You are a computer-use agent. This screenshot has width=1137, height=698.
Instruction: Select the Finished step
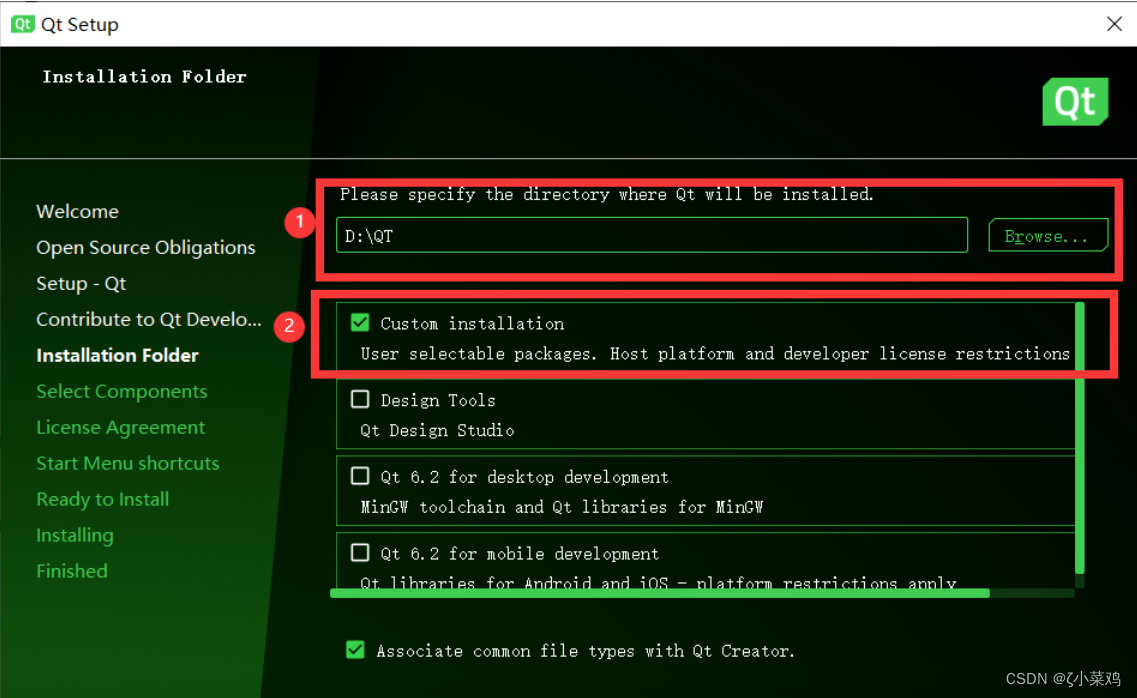(x=72, y=571)
